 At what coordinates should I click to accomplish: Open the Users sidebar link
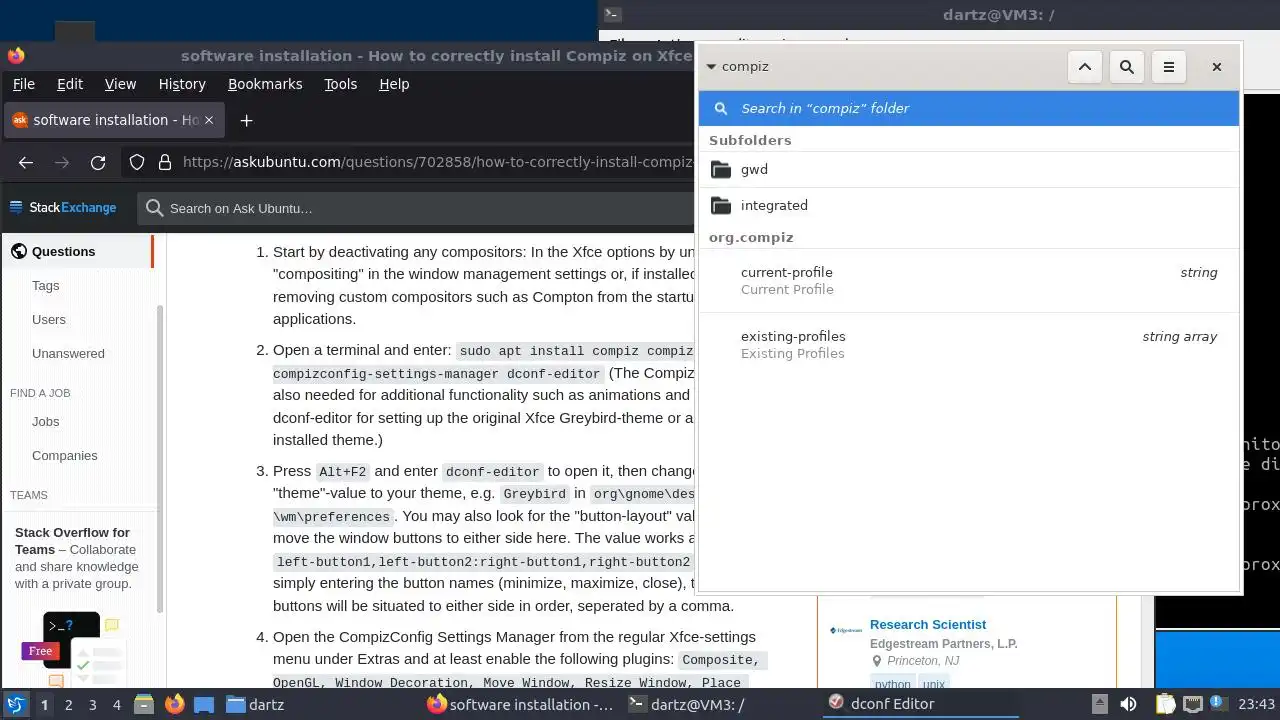pos(48,320)
